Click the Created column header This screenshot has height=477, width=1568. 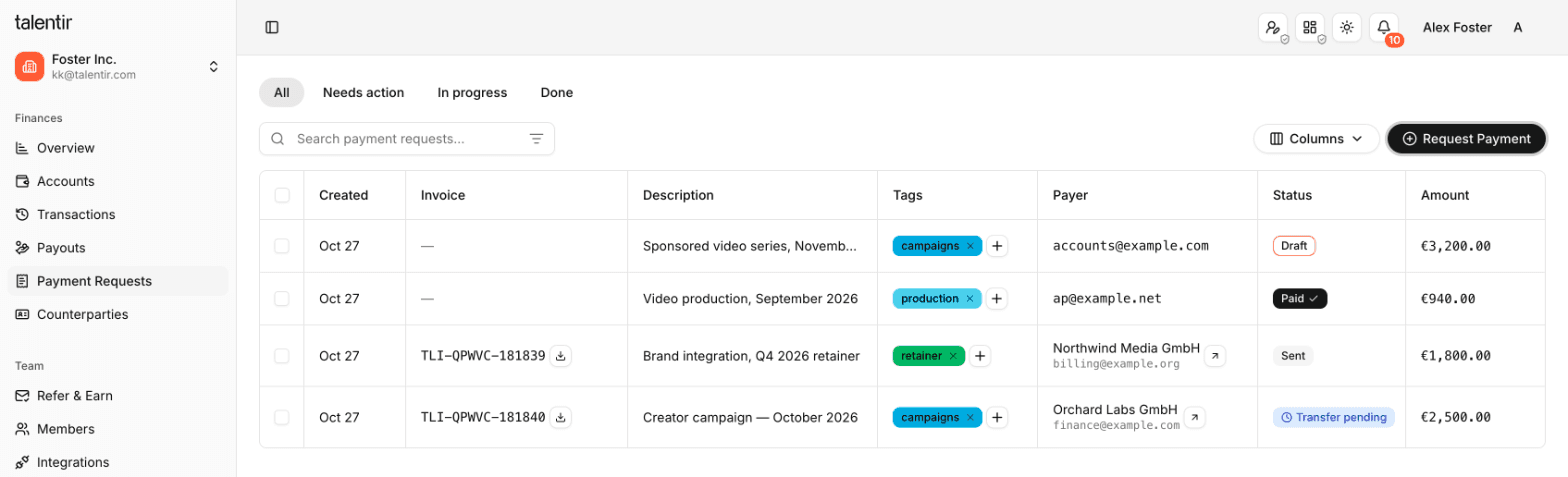tap(344, 195)
